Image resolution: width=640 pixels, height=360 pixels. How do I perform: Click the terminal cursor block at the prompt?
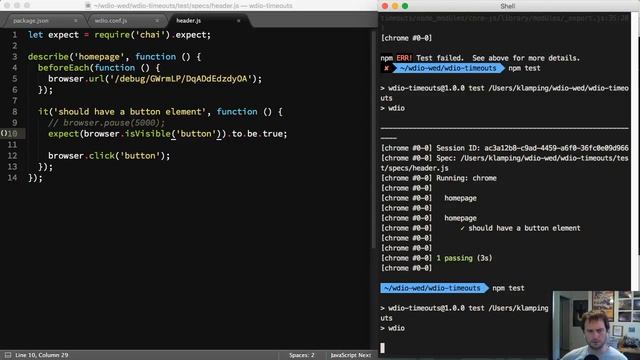[382, 348]
